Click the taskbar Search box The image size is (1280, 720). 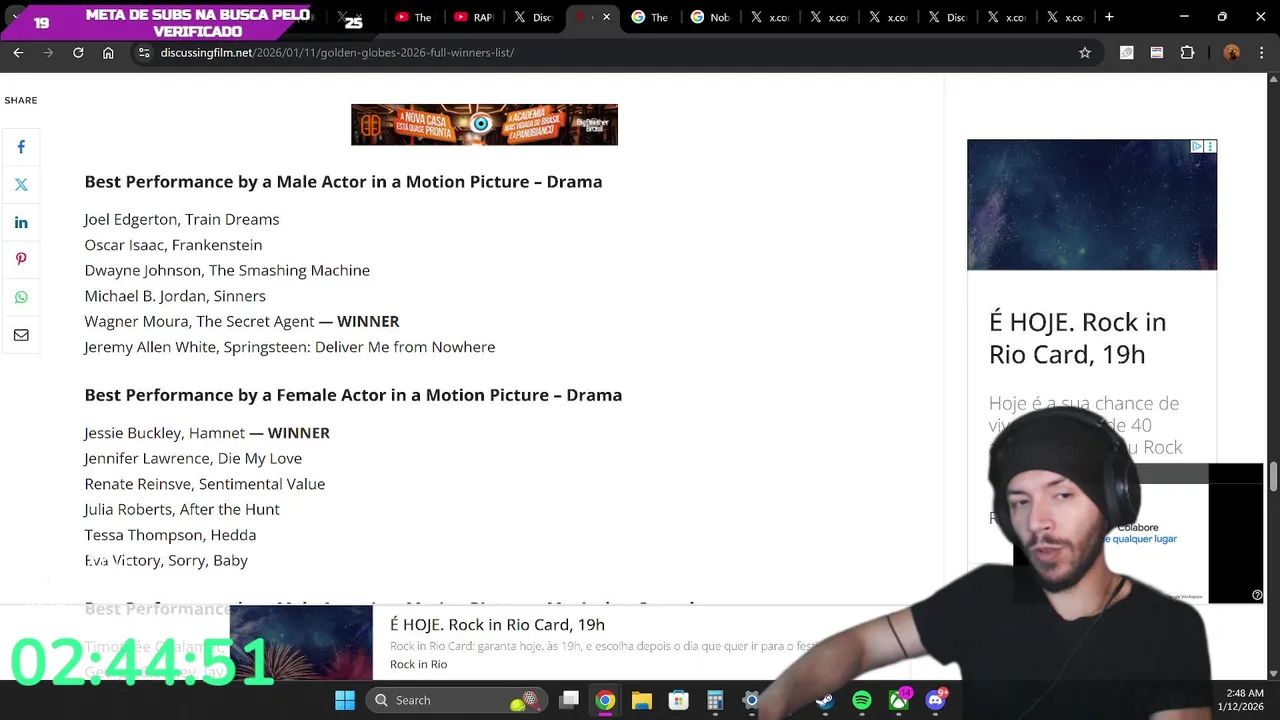(x=456, y=700)
